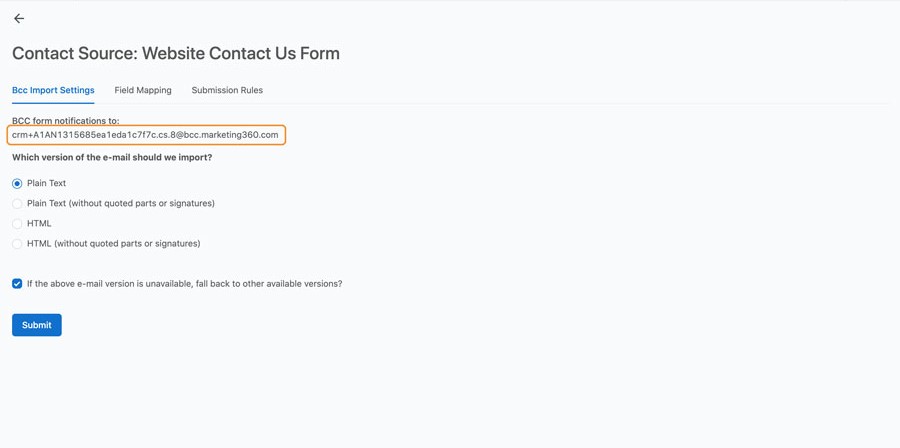Select the Plain Text radio button

(17, 184)
